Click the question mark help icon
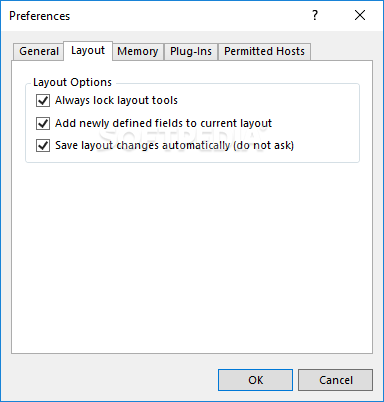Screen dimensions: 384x402 (x=315, y=15)
